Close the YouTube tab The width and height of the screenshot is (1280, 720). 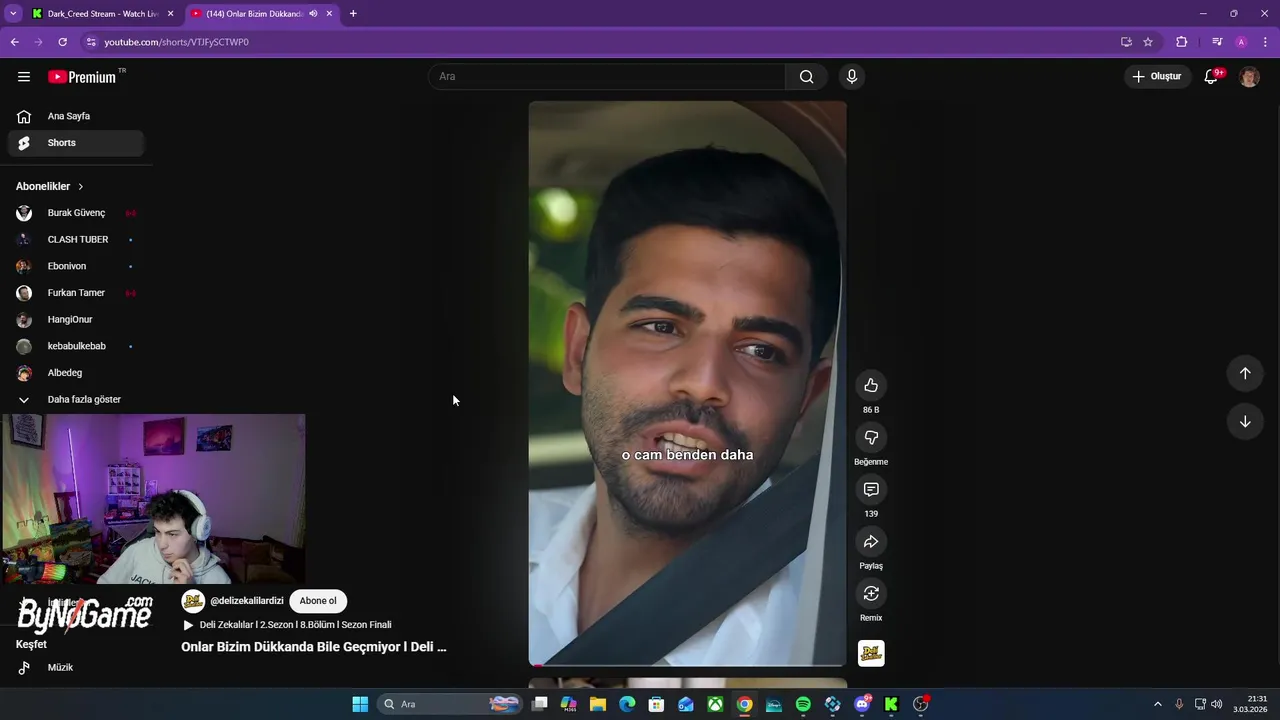329,14
